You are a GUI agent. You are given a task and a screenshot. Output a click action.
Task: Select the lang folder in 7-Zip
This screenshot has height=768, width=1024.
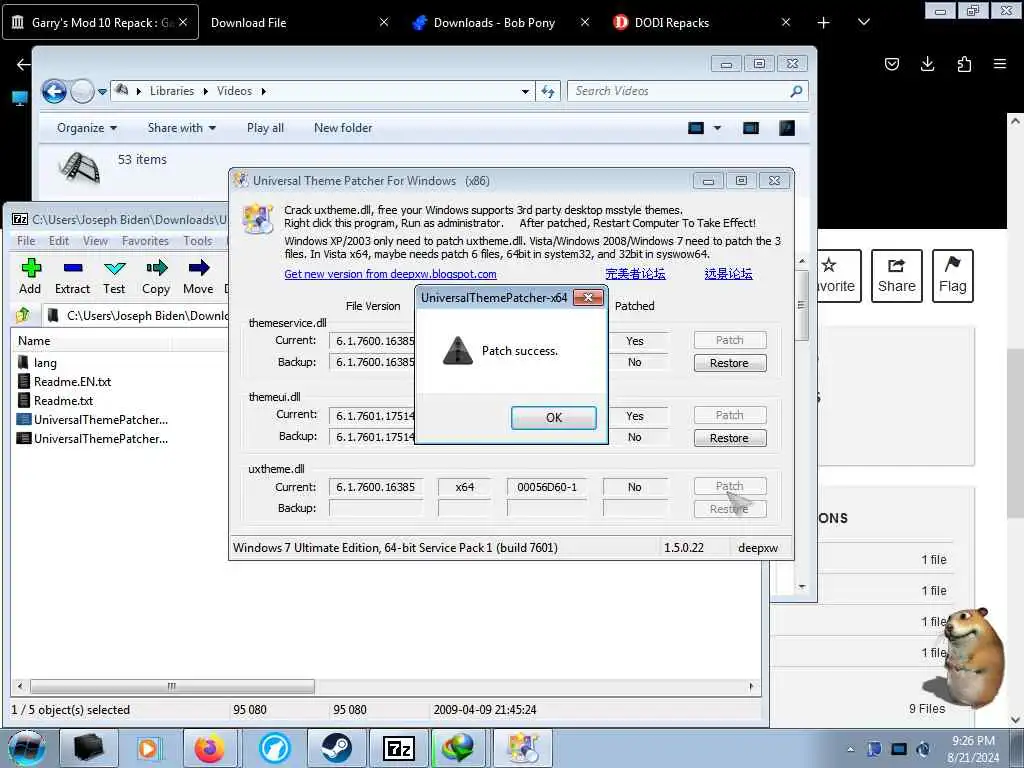point(45,362)
